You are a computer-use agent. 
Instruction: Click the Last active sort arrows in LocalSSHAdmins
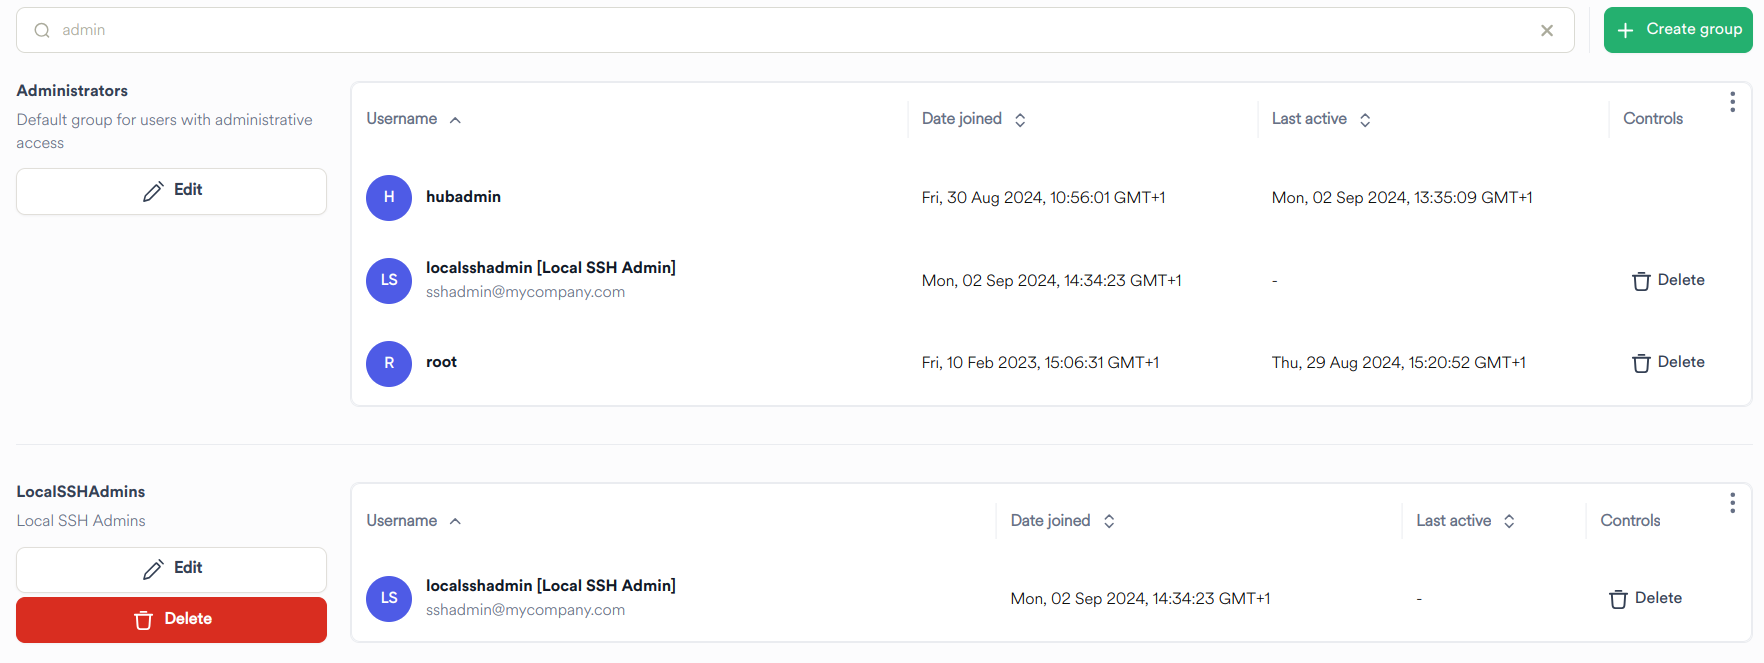[1511, 520]
